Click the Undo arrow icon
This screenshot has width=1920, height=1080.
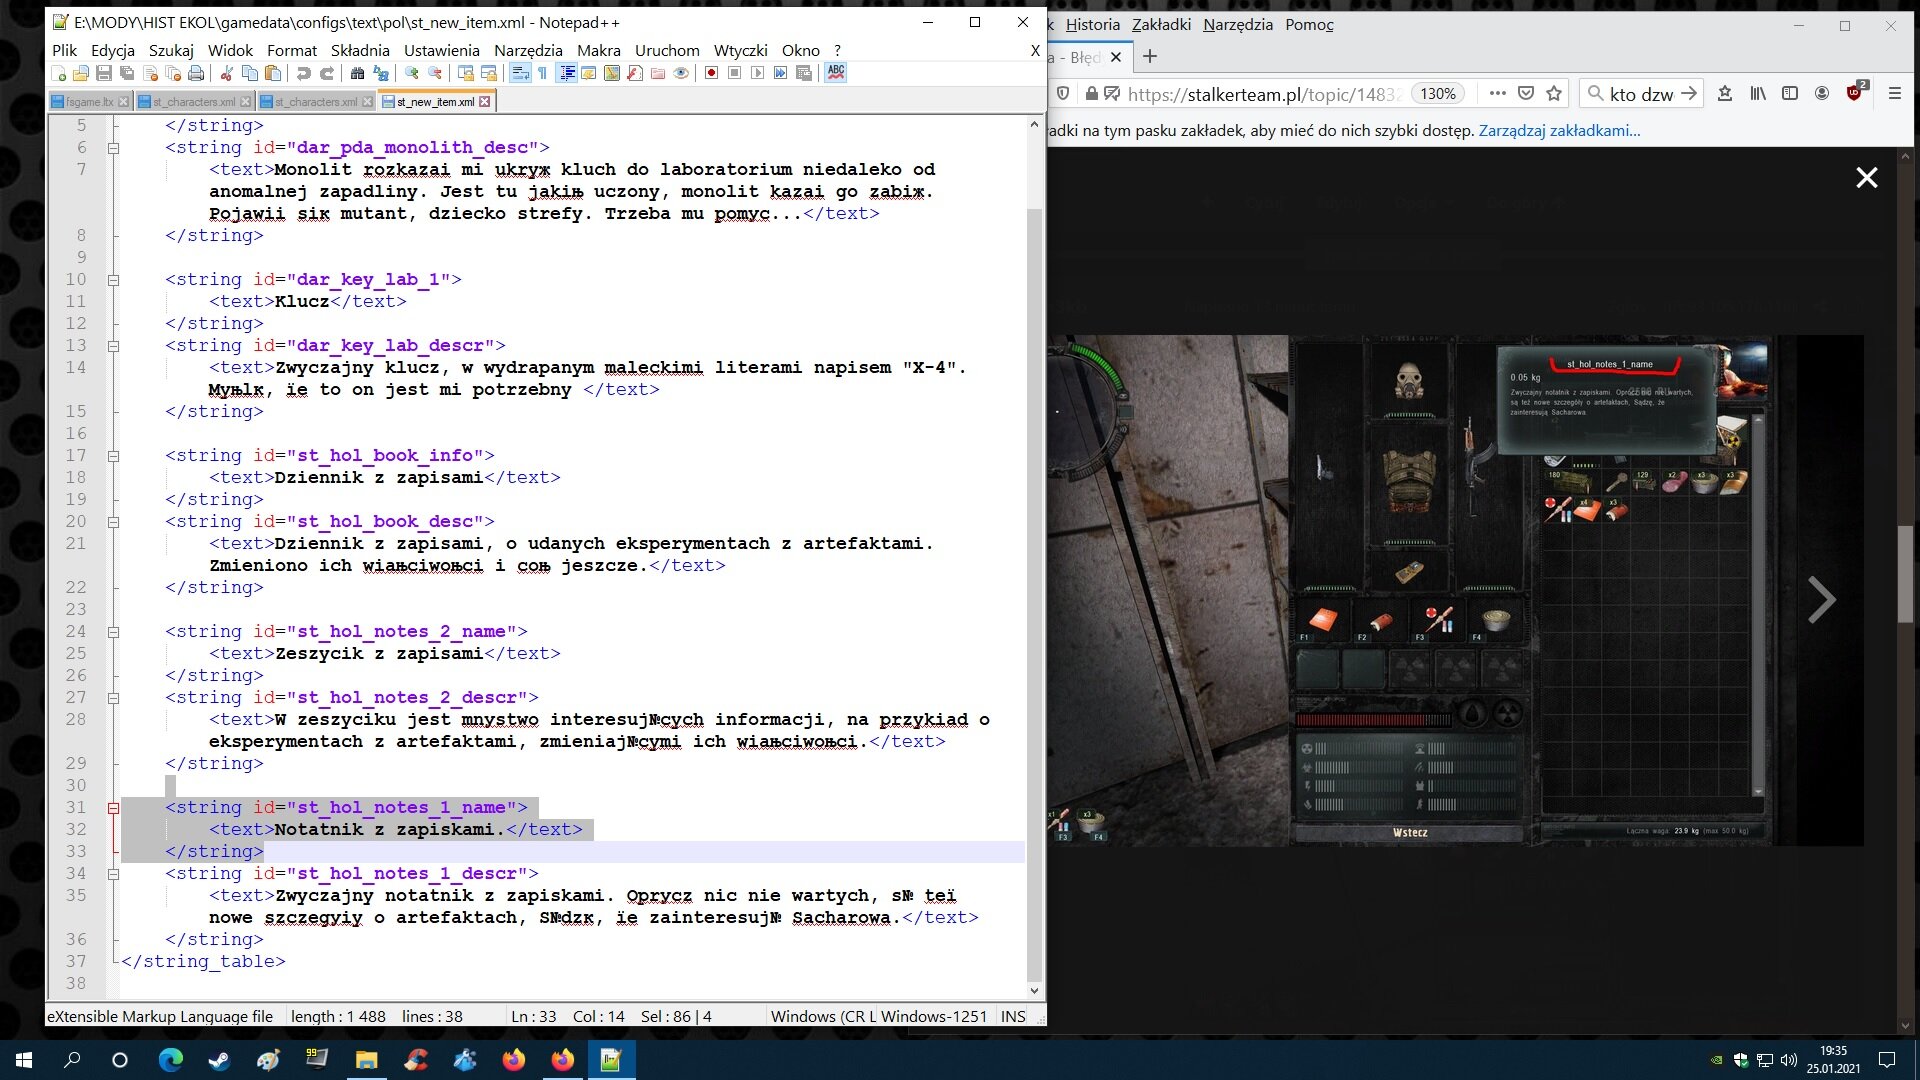(303, 73)
